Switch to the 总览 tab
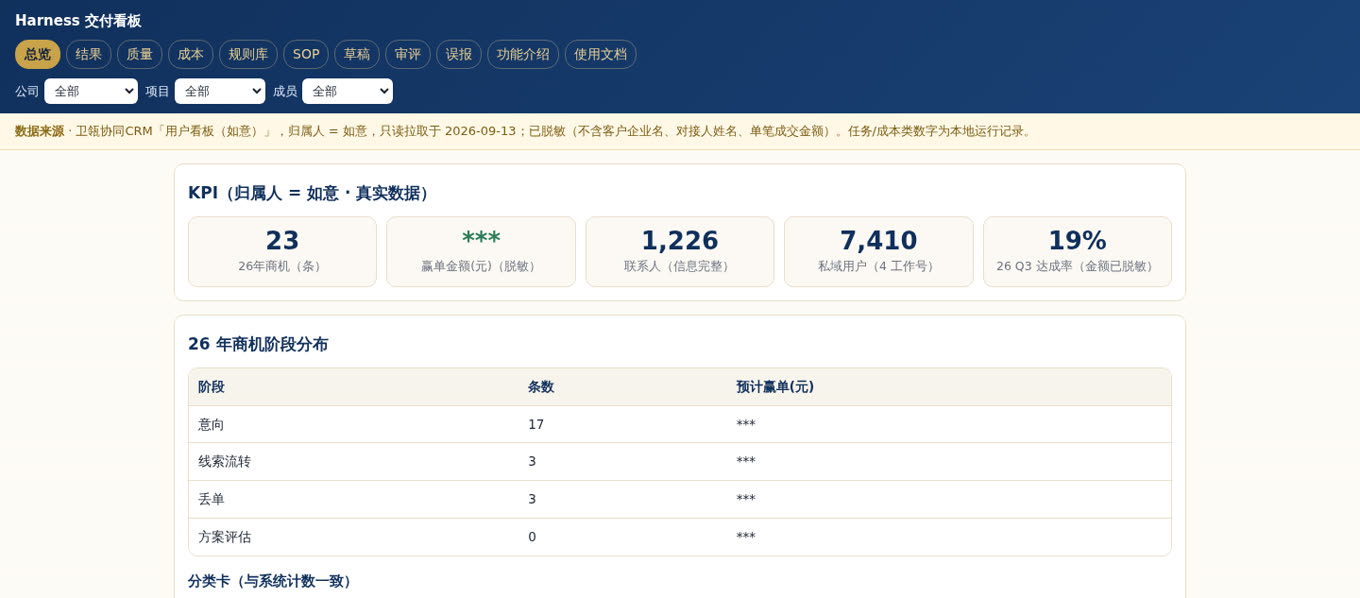 click(38, 54)
